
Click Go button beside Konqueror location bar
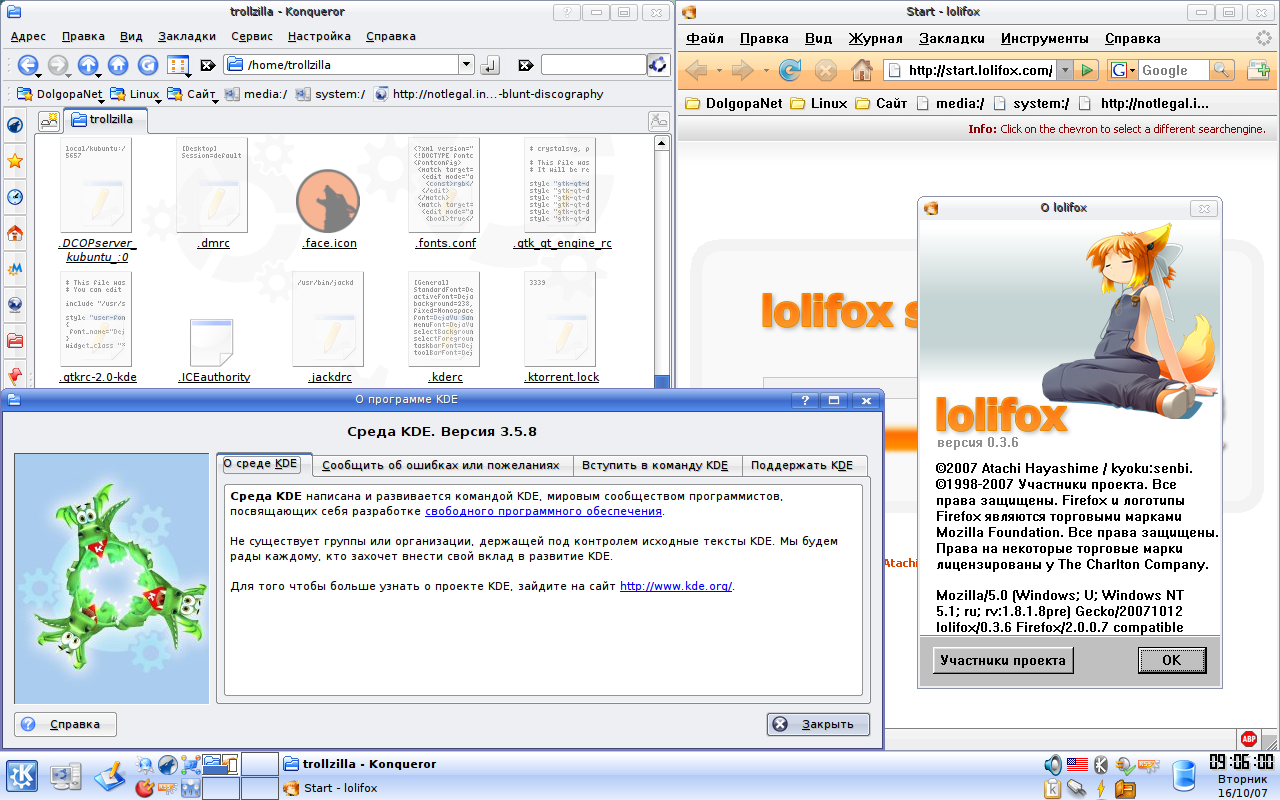click(490, 65)
